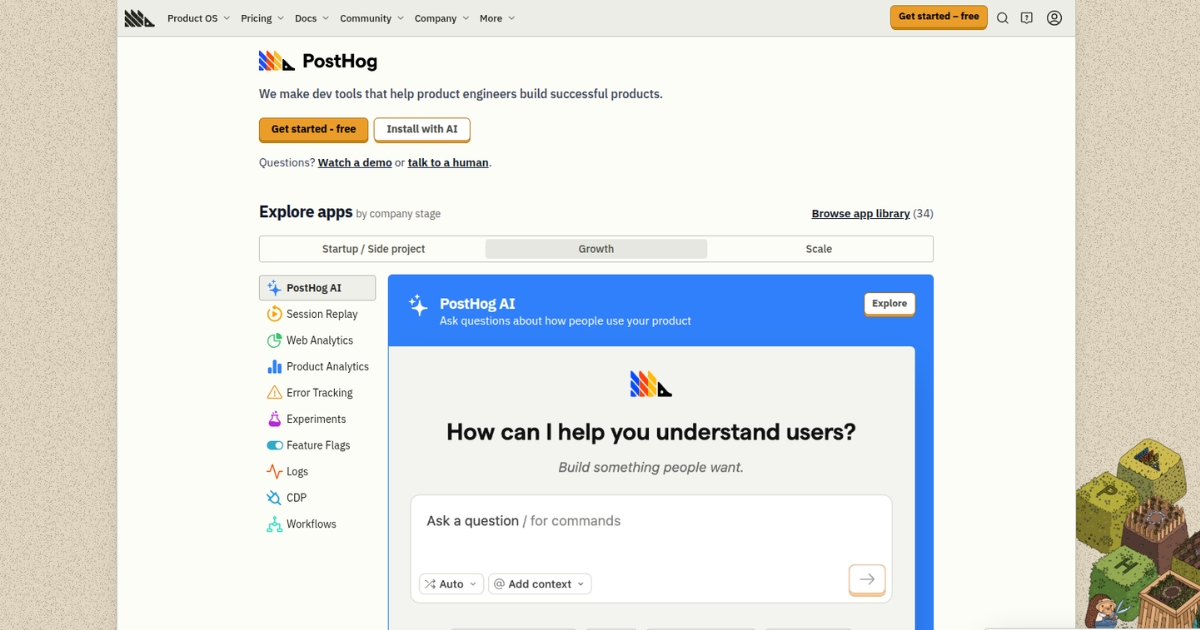Click the Install with AI button
The height and width of the screenshot is (630, 1200).
[x=422, y=130]
